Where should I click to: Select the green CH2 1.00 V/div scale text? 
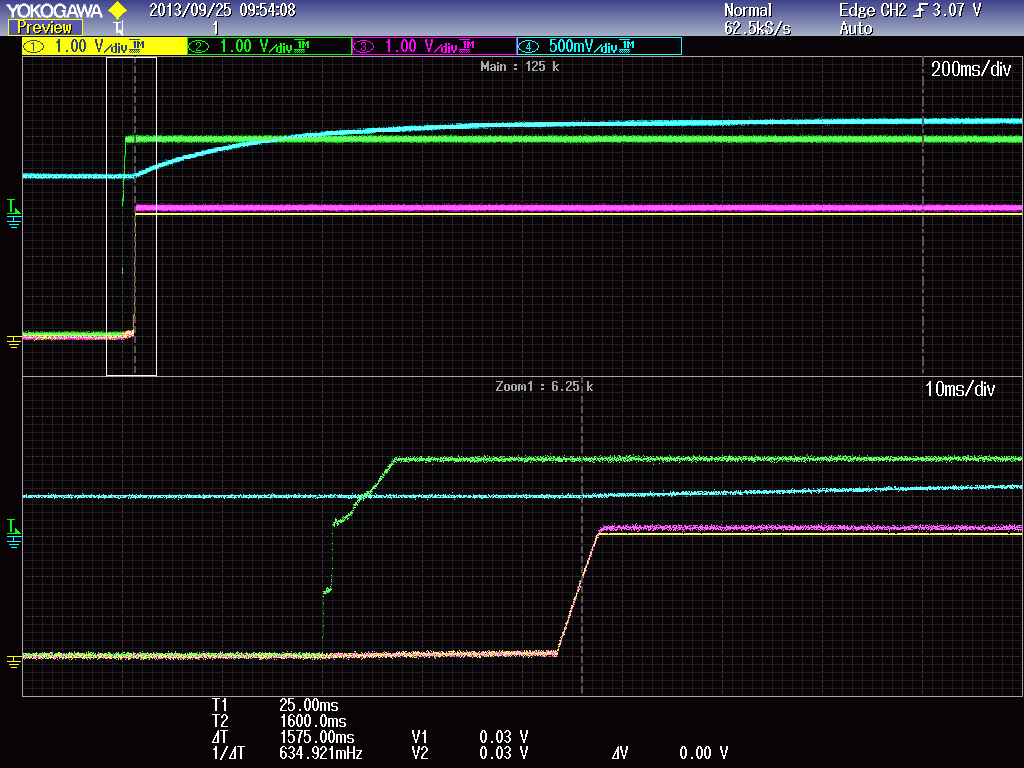255,46
